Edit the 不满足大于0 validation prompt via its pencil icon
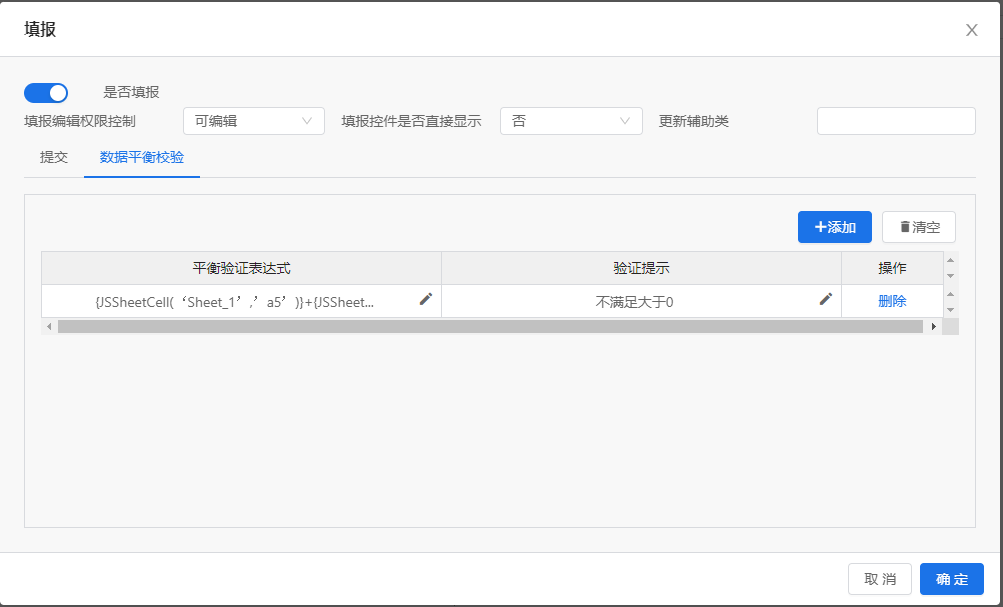This screenshot has height=607, width=1003. tap(826, 299)
